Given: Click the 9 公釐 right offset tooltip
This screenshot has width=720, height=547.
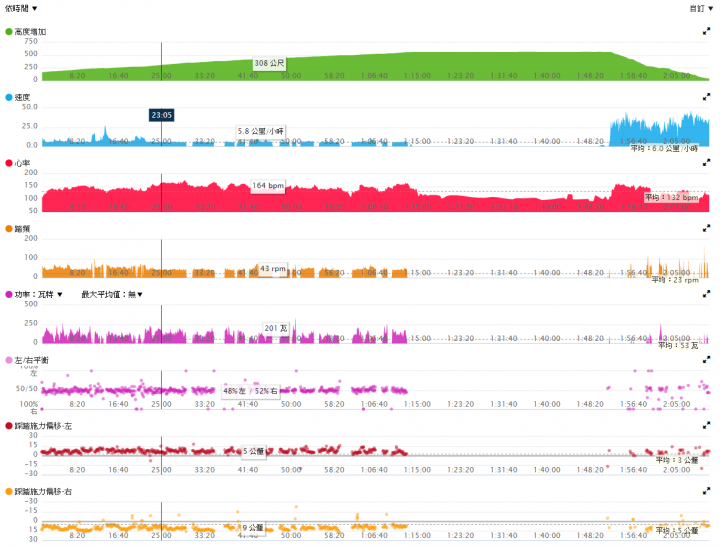Looking at the screenshot, I should (x=253, y=528).
